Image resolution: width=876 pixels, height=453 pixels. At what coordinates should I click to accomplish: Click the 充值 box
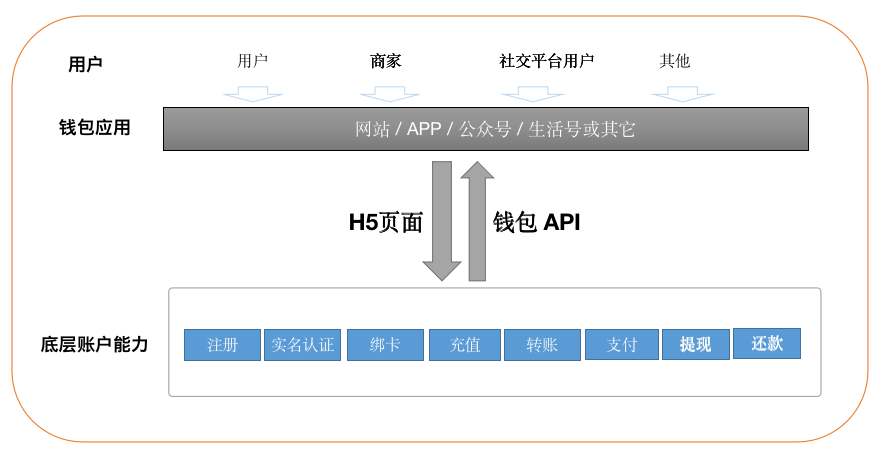465,345
